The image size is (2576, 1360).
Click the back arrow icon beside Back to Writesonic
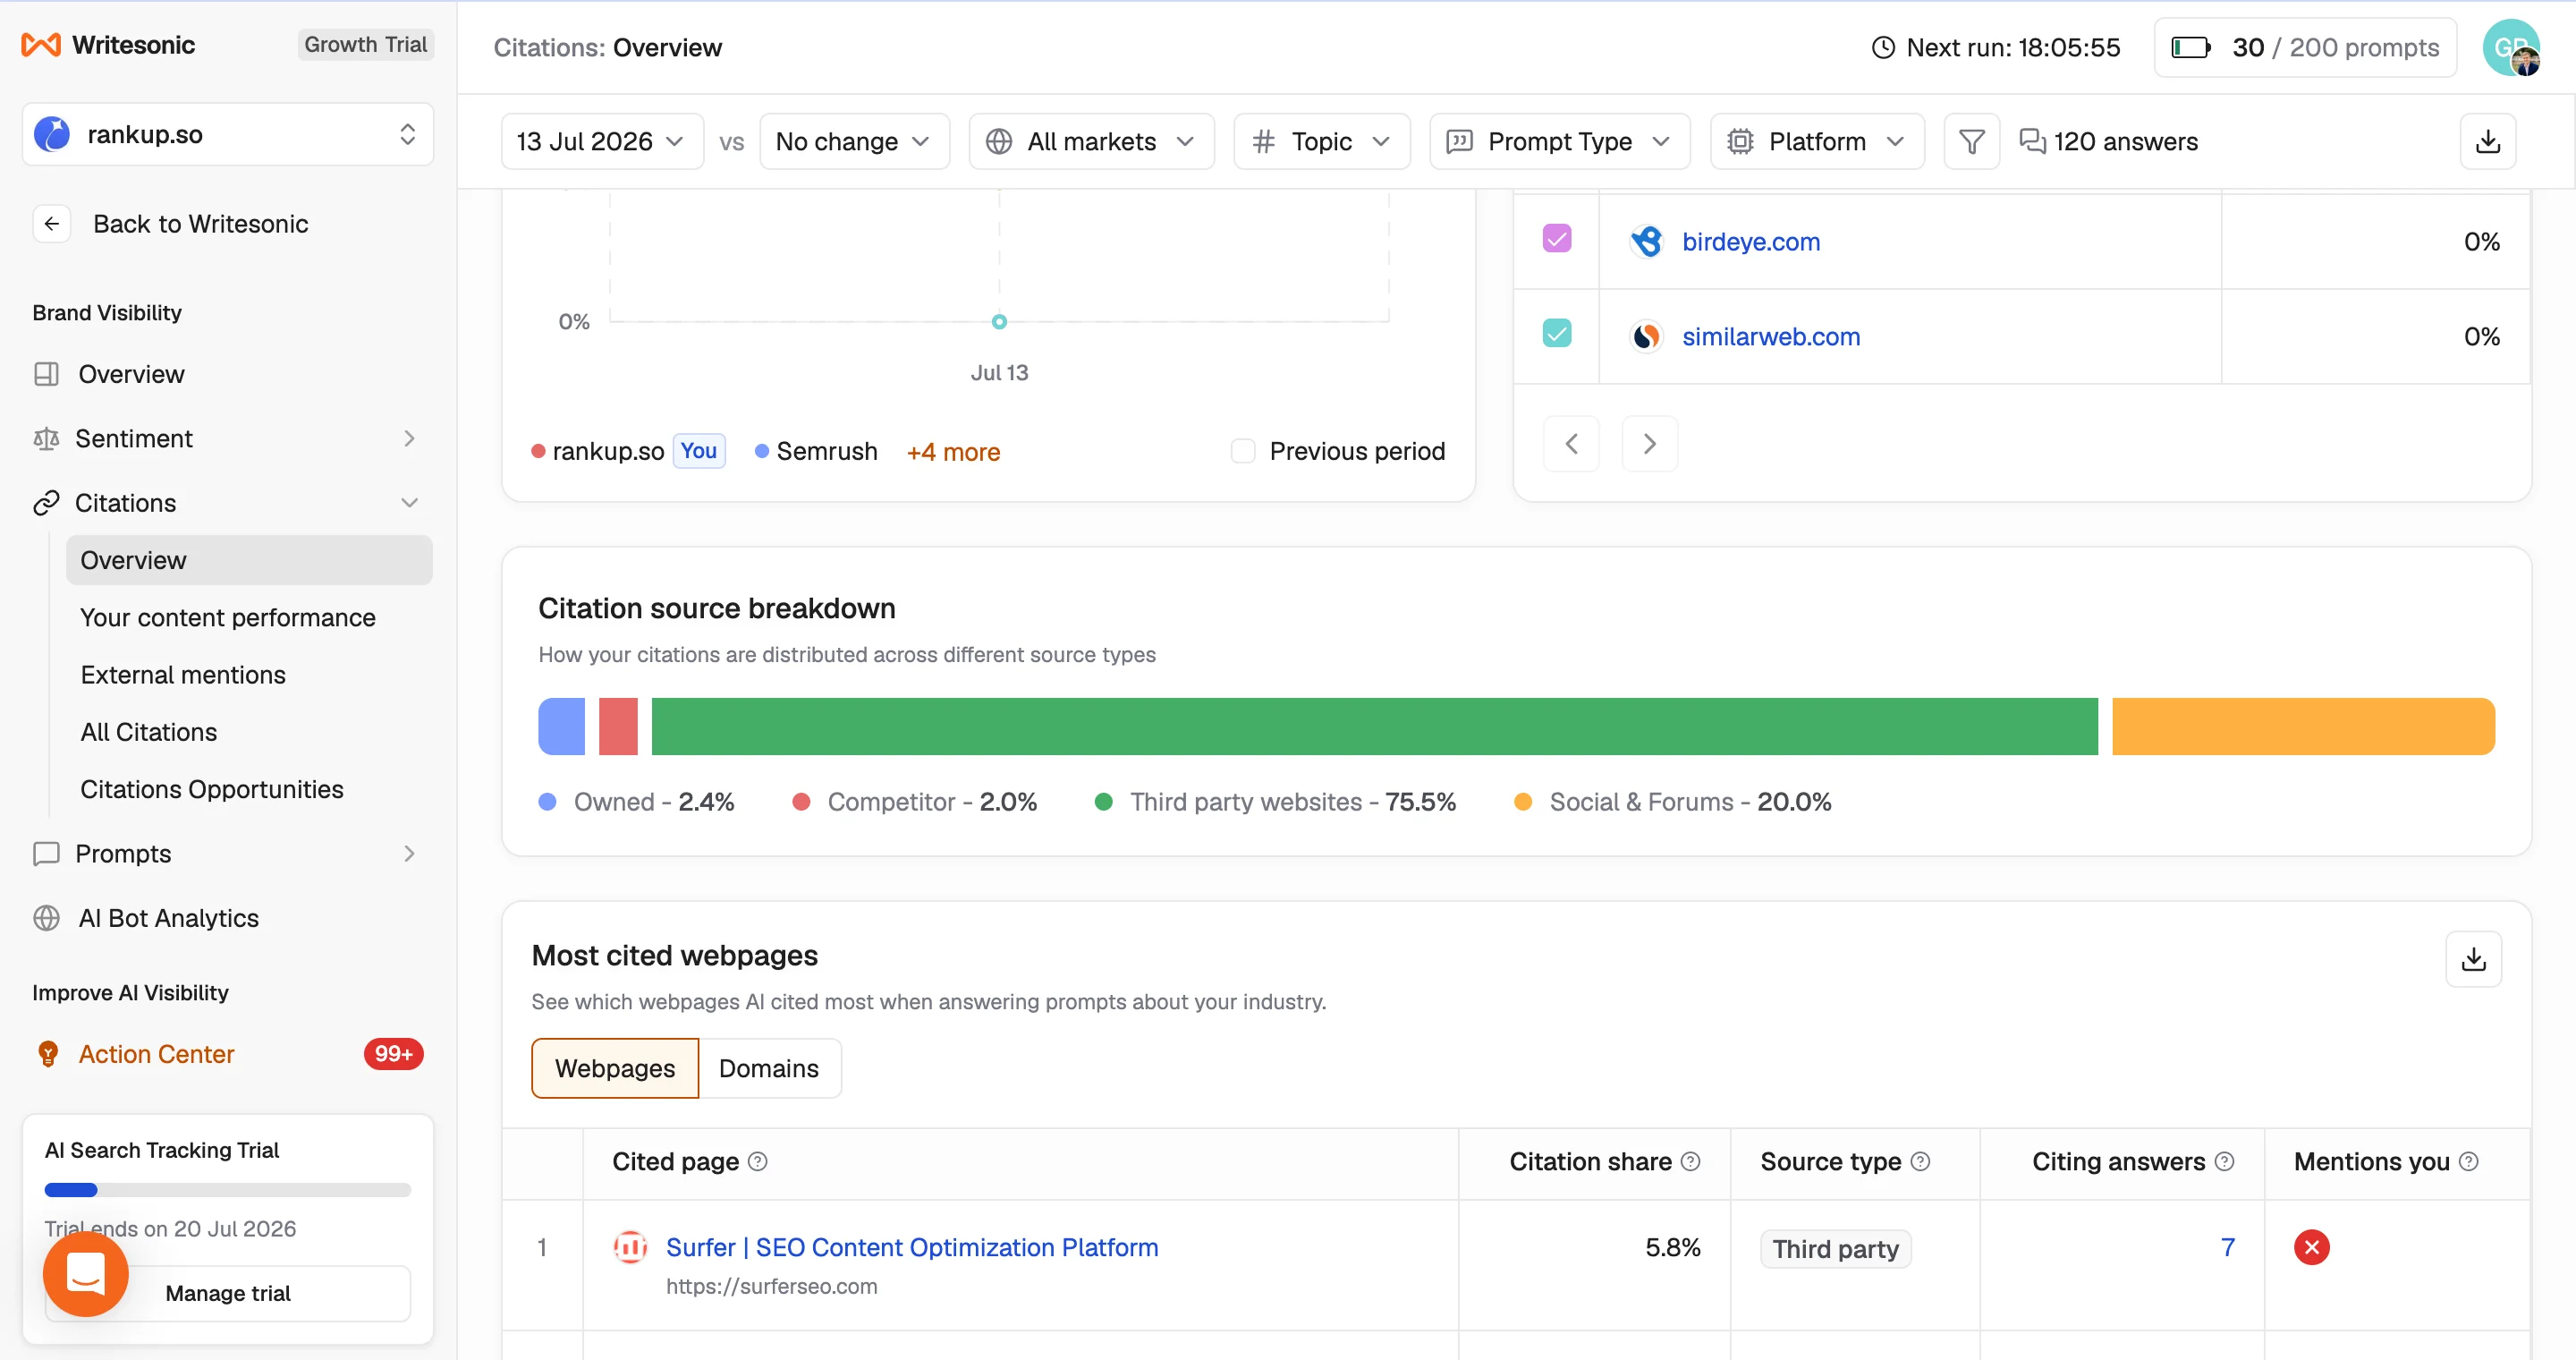pos(52,224)
